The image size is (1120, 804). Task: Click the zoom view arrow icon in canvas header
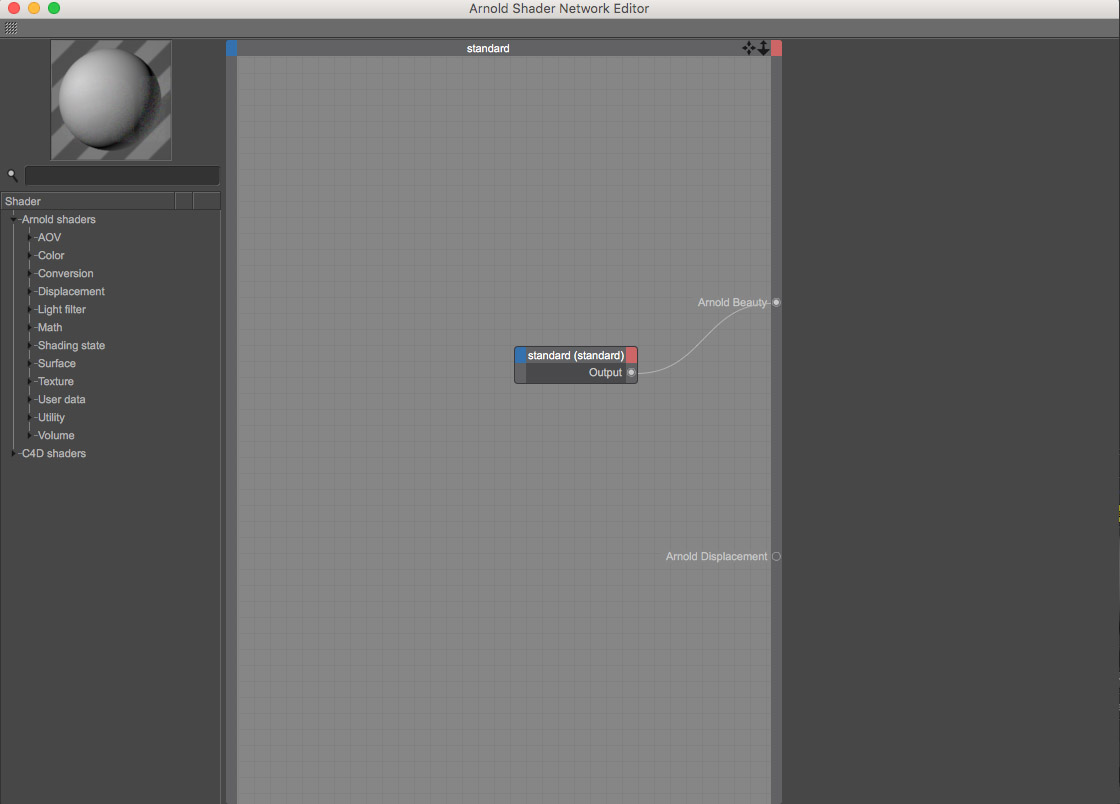click(763, 48)
